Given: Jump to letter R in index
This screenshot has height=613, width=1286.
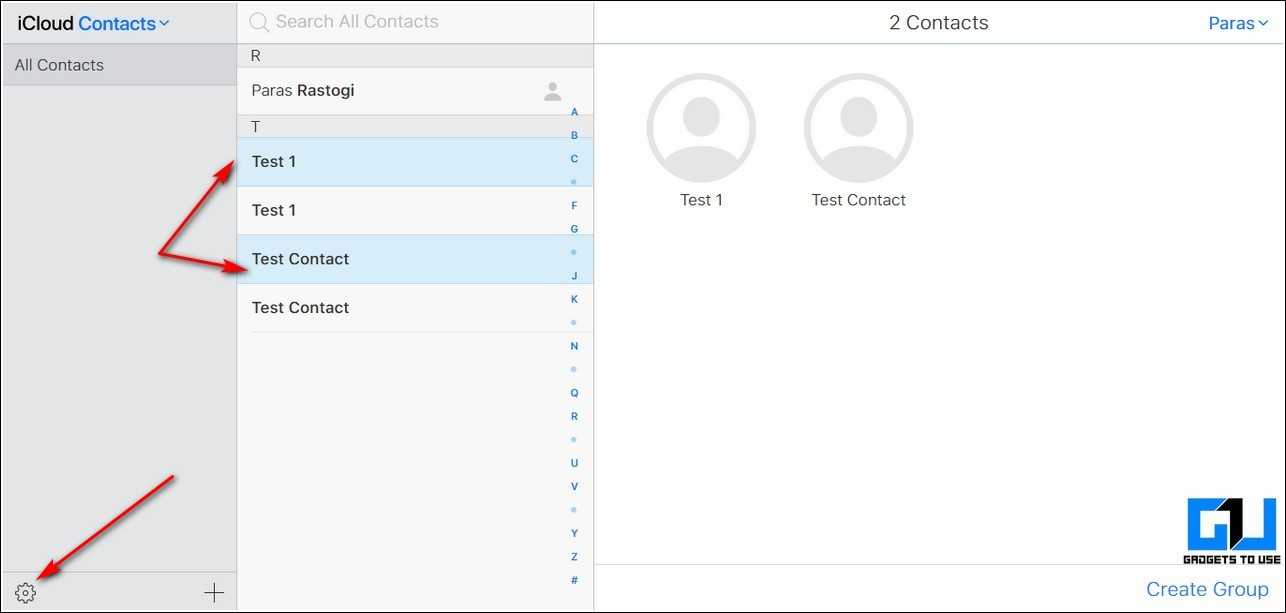Looking at the screenshot, I should pyautogui.click(x=574, y=416).
